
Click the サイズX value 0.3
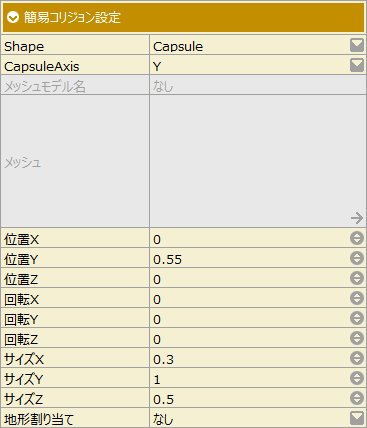tap(163, 360)
